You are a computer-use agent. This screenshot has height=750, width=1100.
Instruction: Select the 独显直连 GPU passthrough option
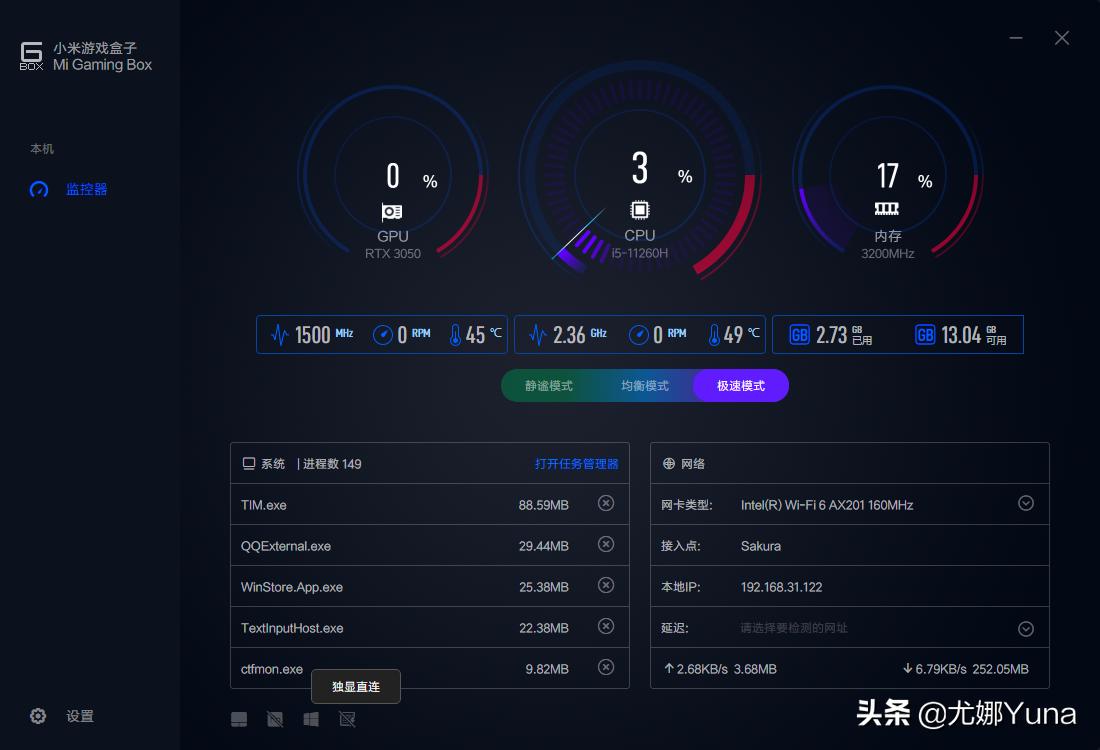(355, 687)
